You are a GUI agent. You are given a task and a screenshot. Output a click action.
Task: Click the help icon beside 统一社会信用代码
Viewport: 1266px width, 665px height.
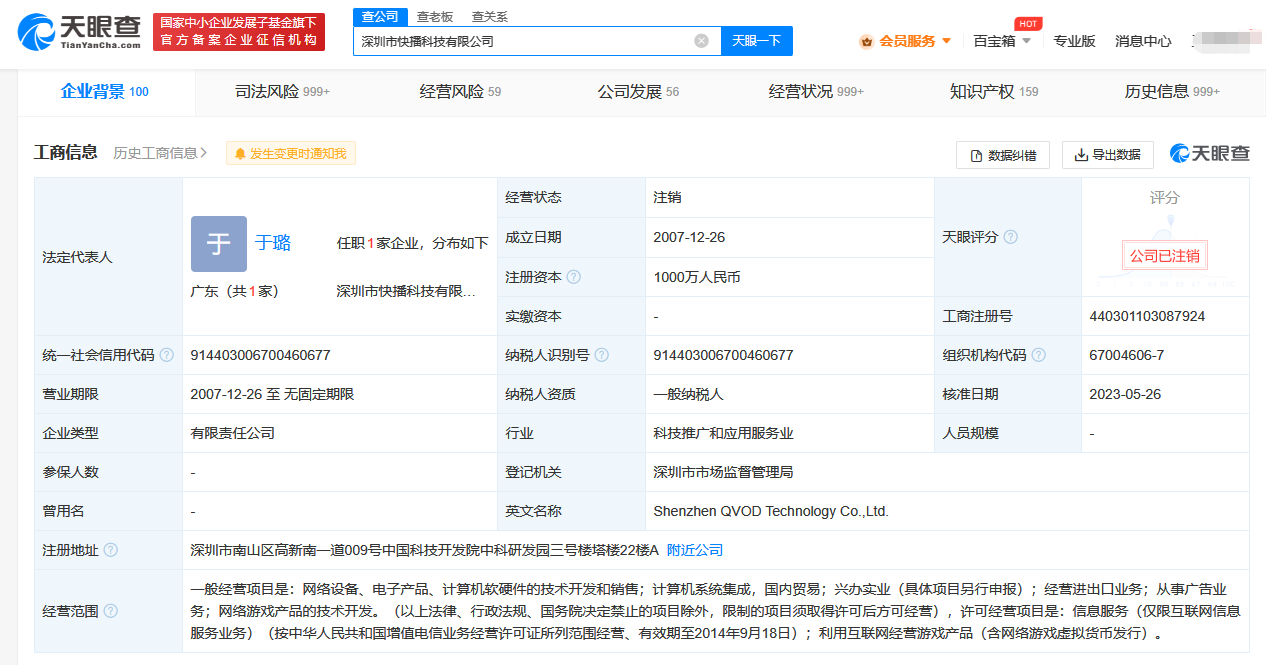[167, 355]
